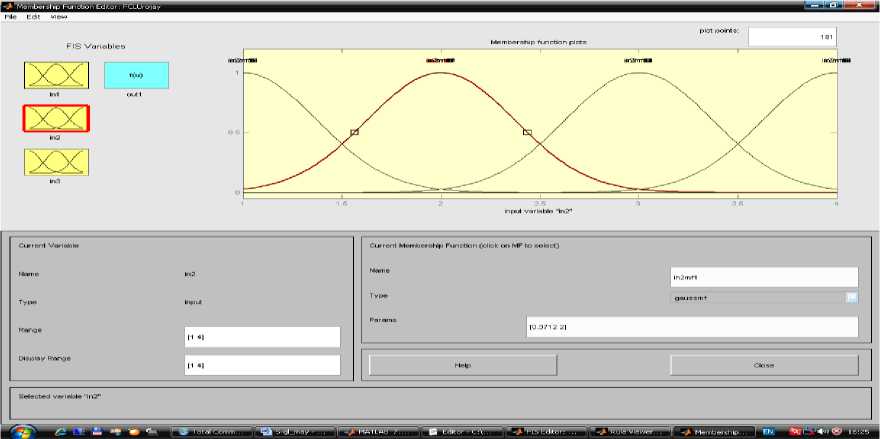Click the Help button

coord(462,365)
